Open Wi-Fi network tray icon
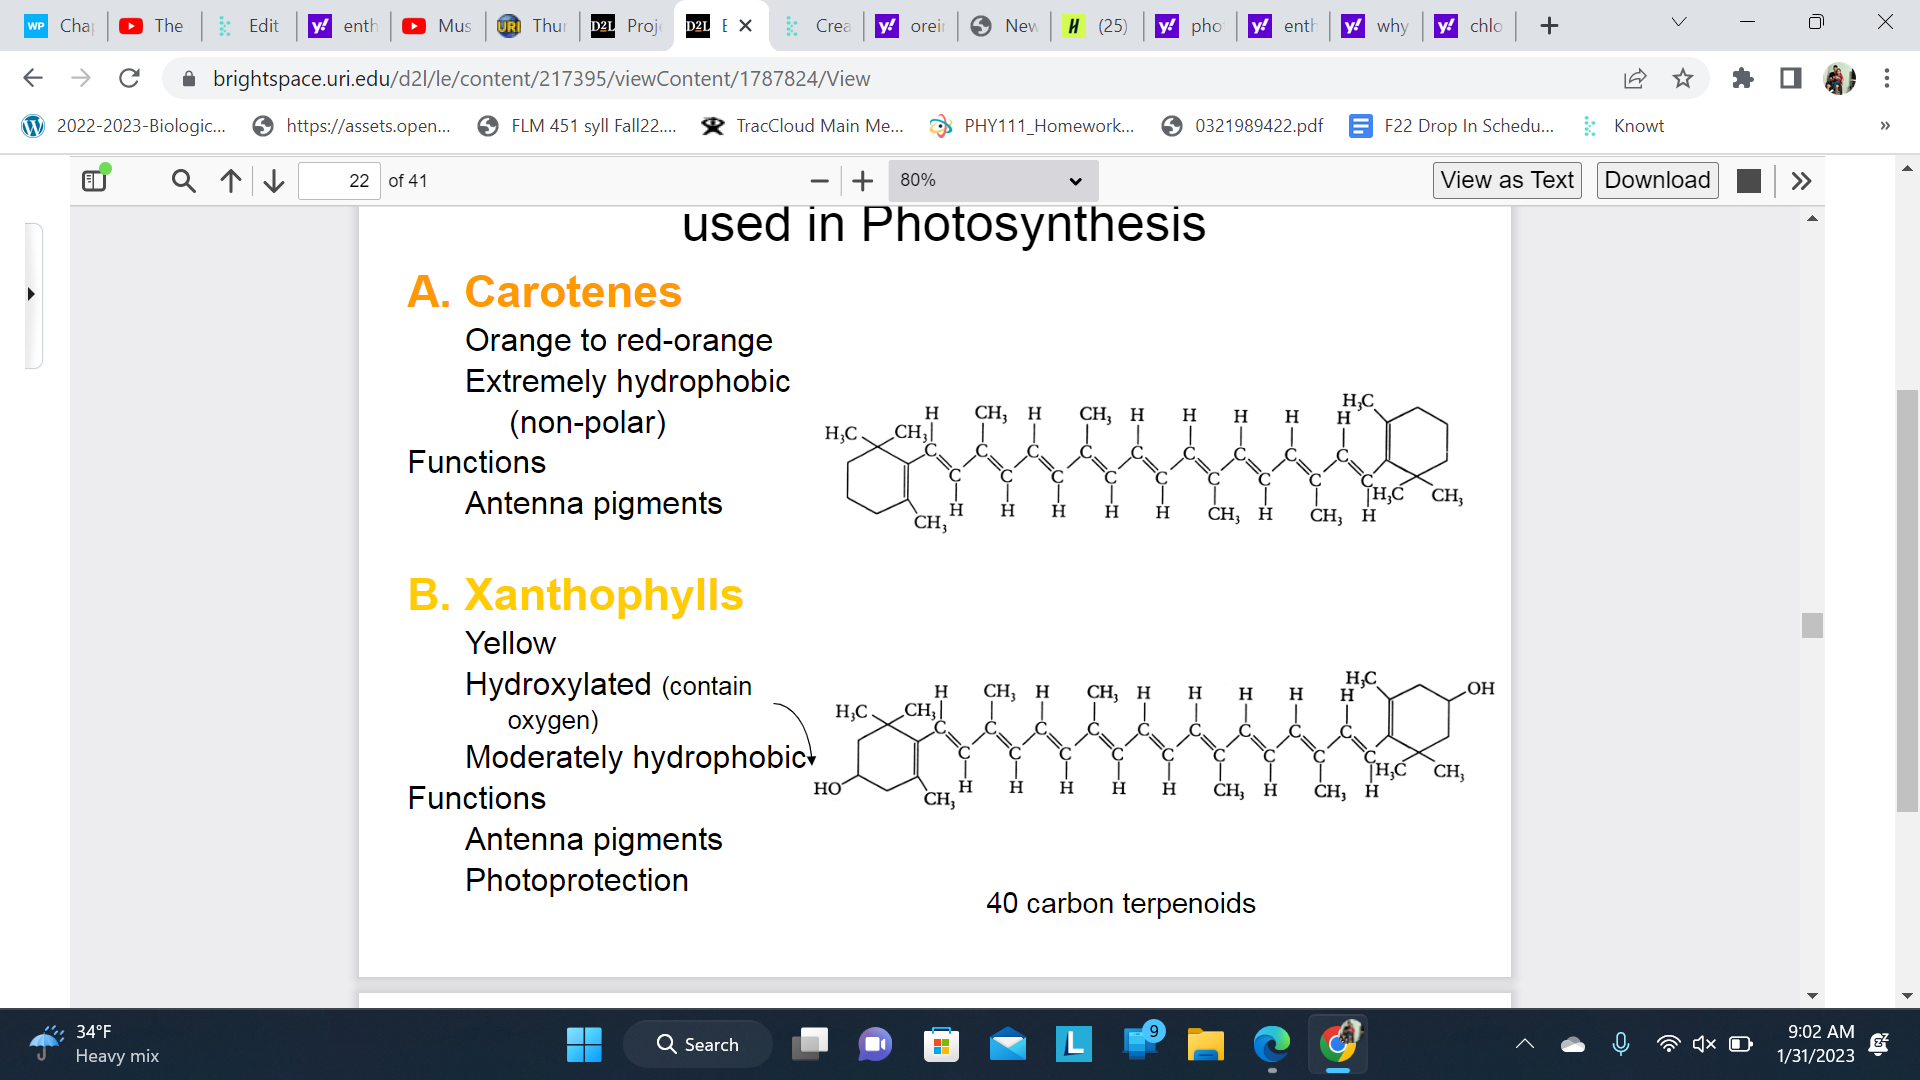 coord(1668,1044)
